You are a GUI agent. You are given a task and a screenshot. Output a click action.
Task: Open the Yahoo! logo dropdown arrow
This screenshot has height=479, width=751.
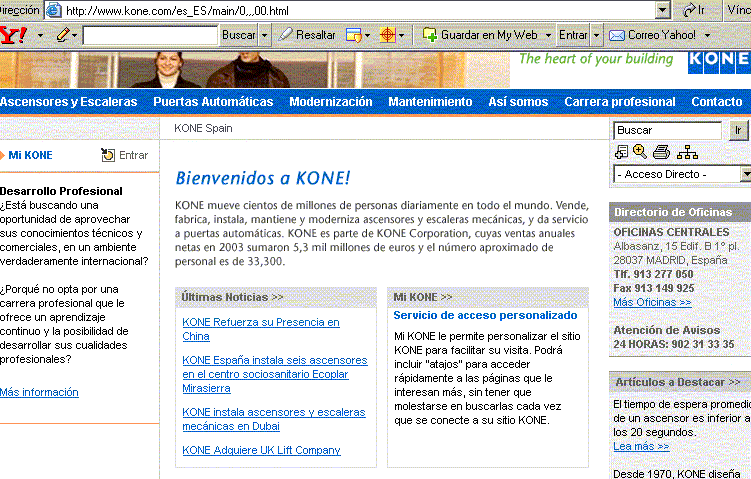[40, 35]
